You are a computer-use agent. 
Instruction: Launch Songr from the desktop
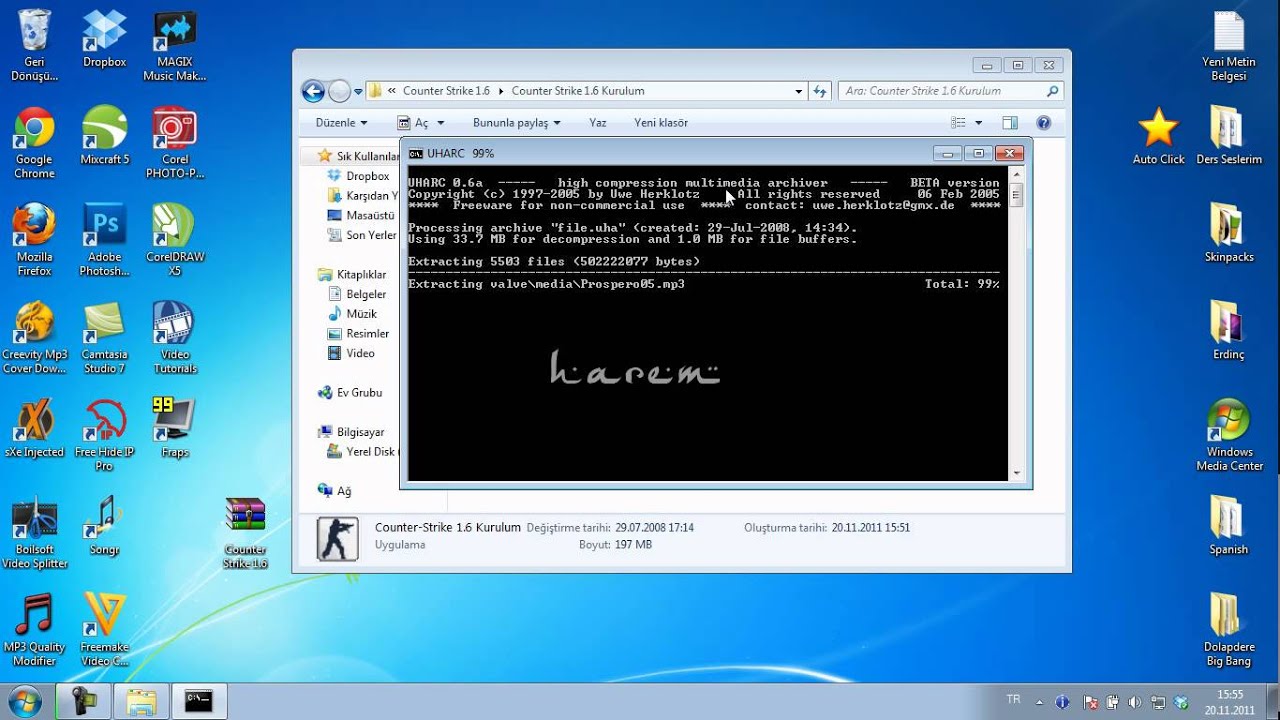(104, 526)
